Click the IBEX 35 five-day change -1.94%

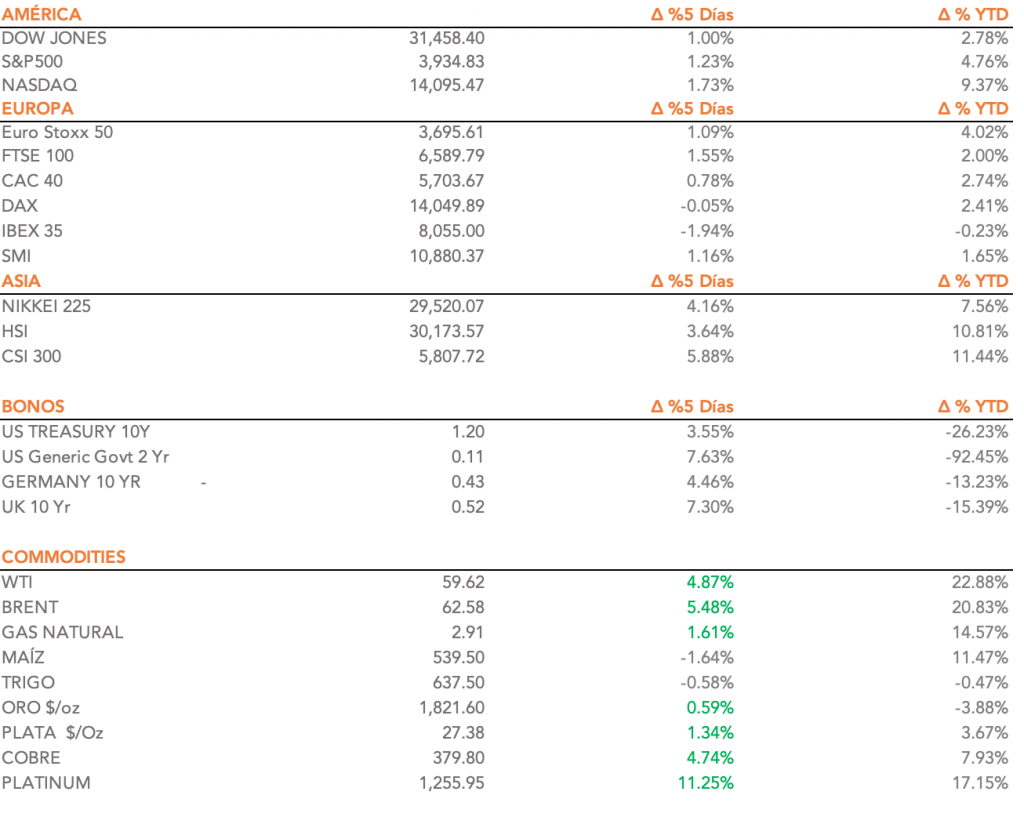[x=706, y=231]
